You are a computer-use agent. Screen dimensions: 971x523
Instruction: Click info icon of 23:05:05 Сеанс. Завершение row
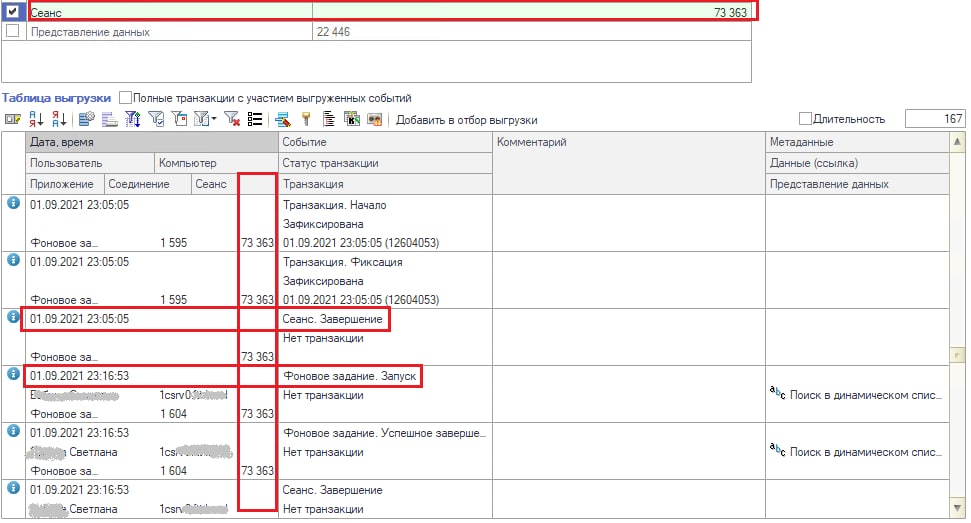[x=13, y=316]
